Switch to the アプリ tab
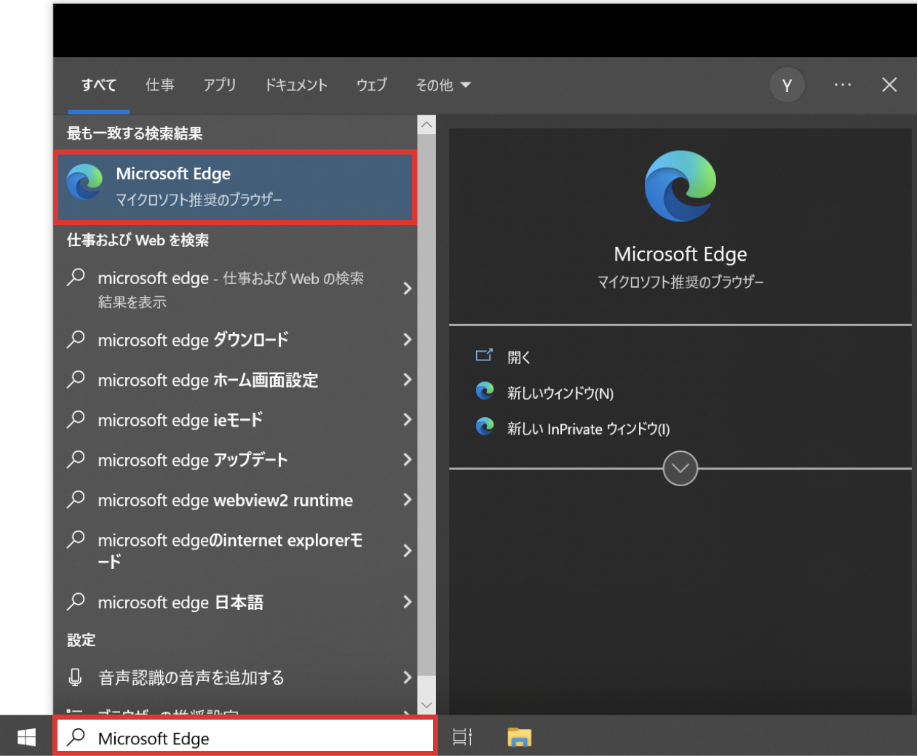Viewport: 918px width, 756px height. tap(220, 85)
